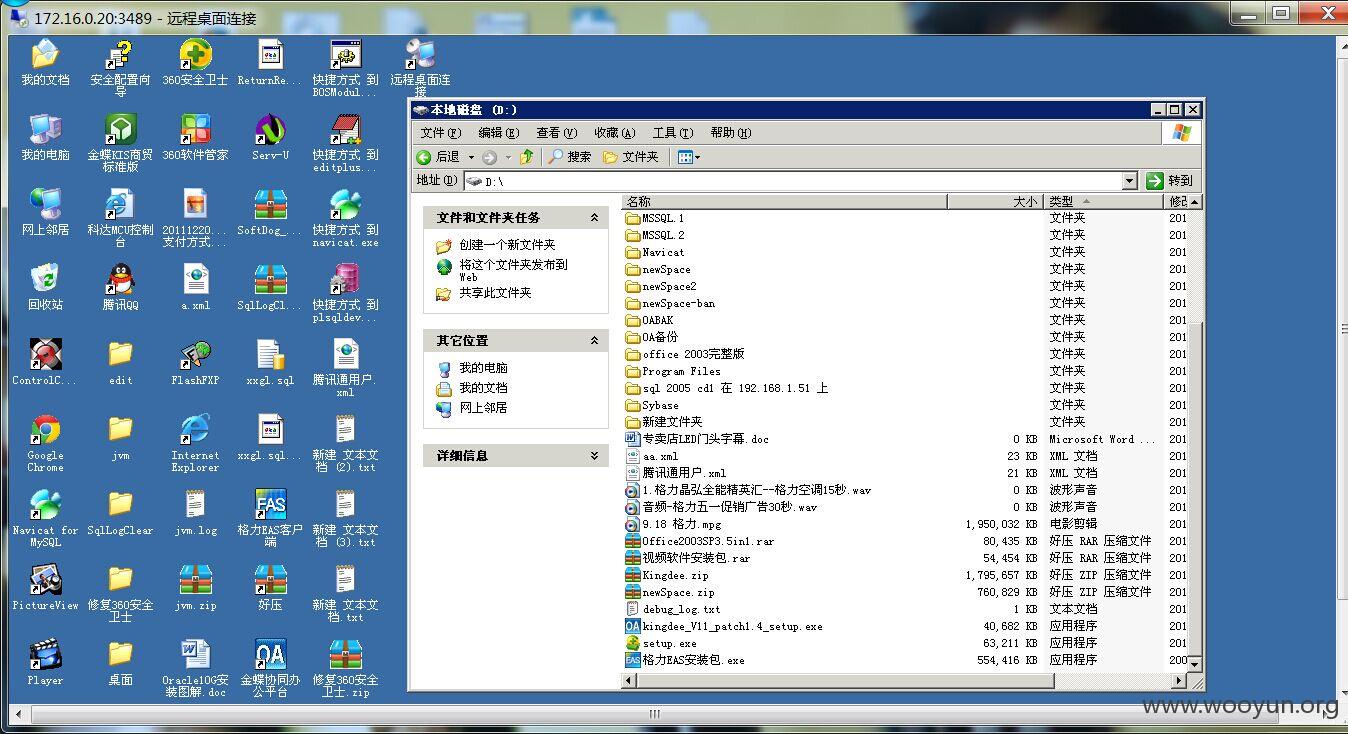Click 将这个文件夹发布到 Web link
The height and width of the screenshot is (734, 1348).
coord(513,270)
